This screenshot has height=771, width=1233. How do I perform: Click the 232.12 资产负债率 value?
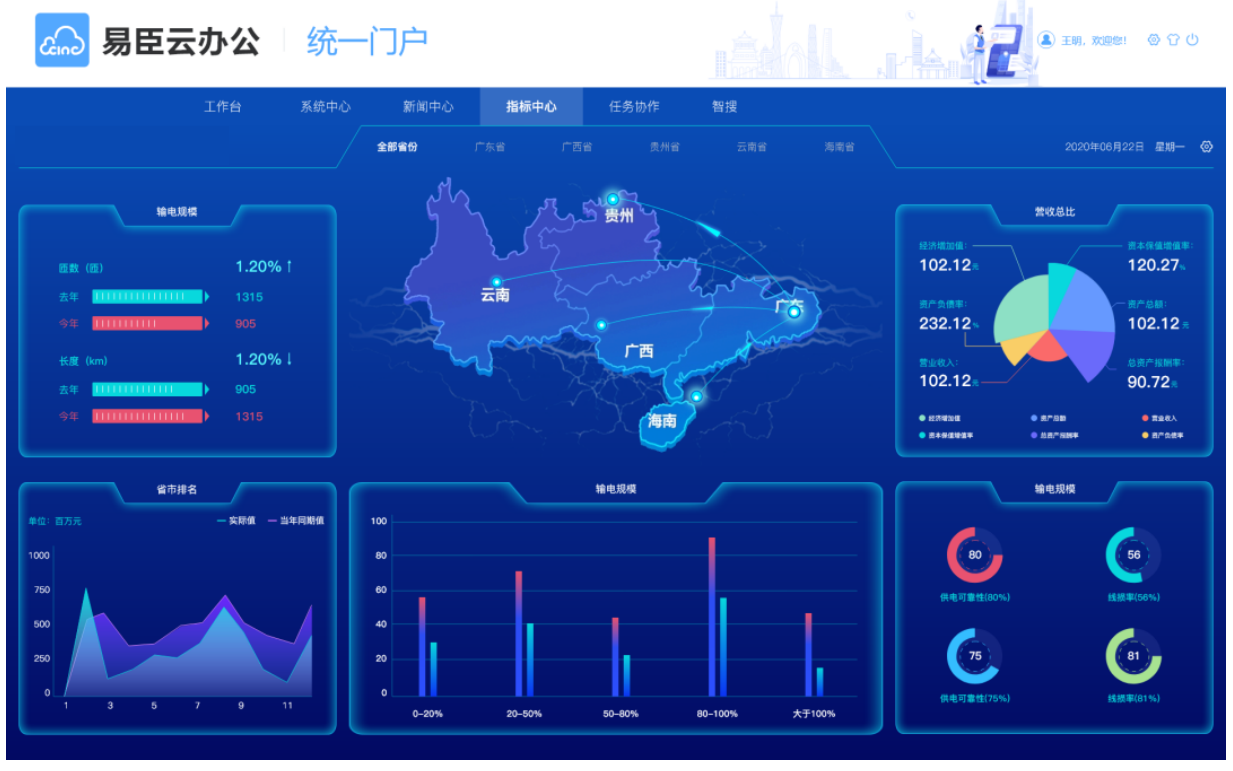point(945,324)
